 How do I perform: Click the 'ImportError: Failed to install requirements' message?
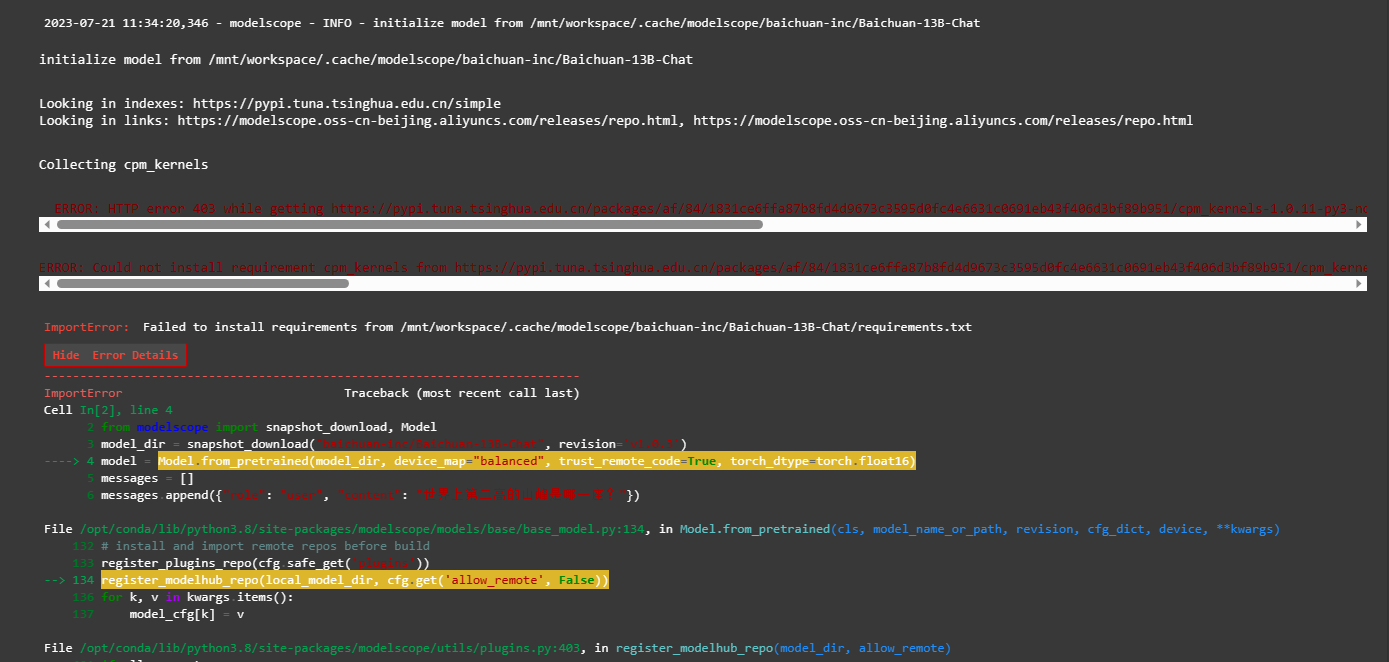tap(508, 327)
